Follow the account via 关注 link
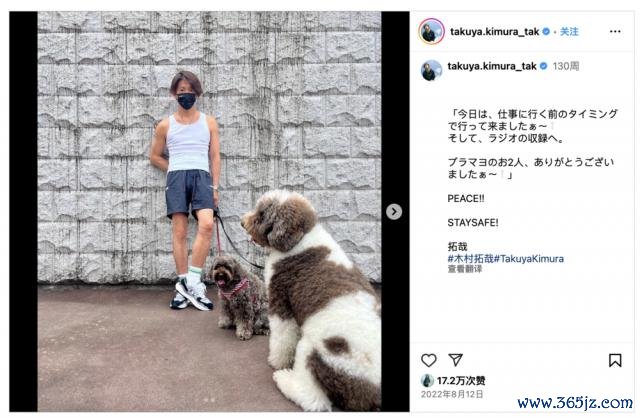The height and width of the screenshot is (418, 640). coord(569,31)
